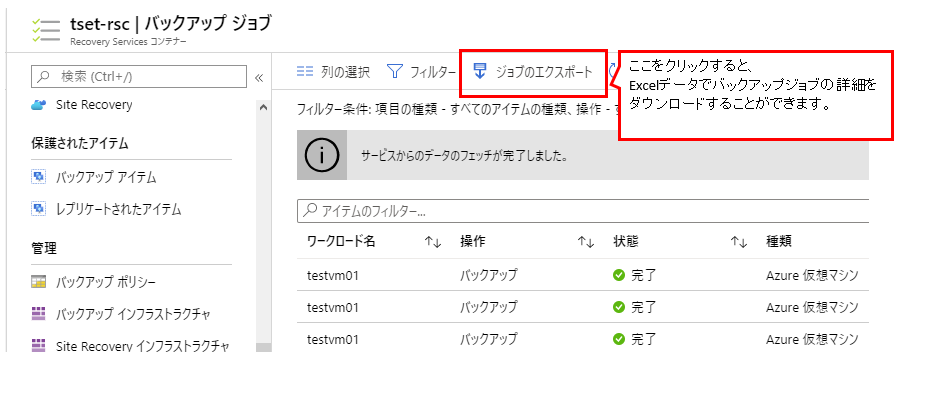Sort by 状態 column arrows
Image resolution: width=945 pixels, height=395 pixels.
pyautogui.click(x=739, y=242)
